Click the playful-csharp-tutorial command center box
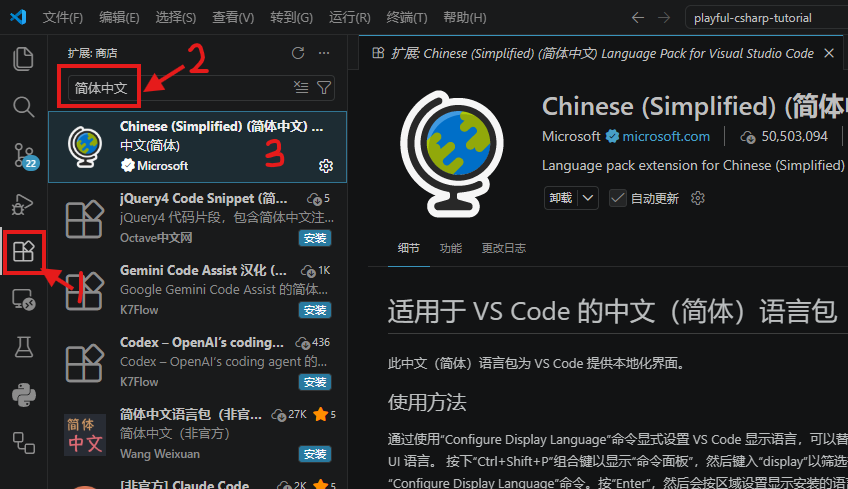 coord(766,18)
